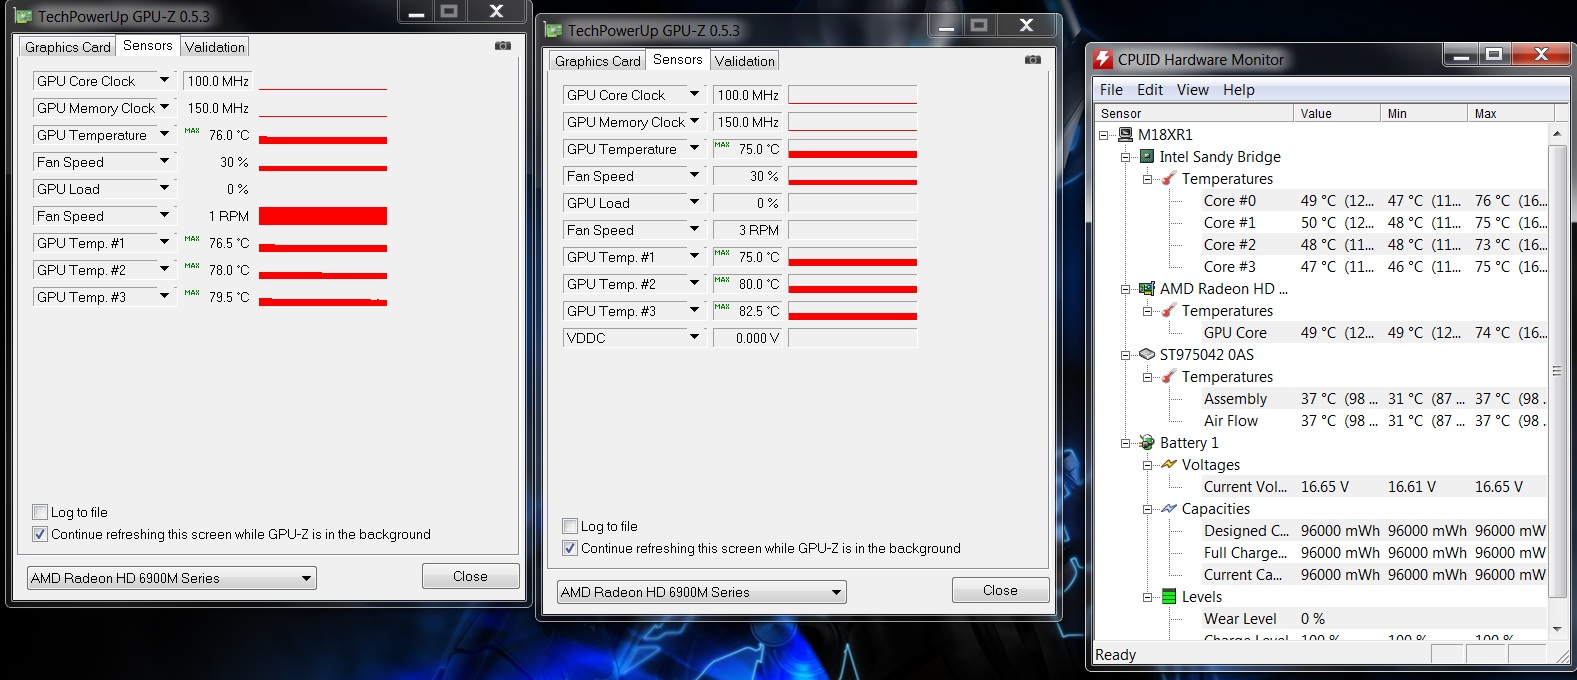Uncheck Continue refreshing in the left GPU-Z window
Screen dimensions: 1577x680
click(x=40, y=534)
